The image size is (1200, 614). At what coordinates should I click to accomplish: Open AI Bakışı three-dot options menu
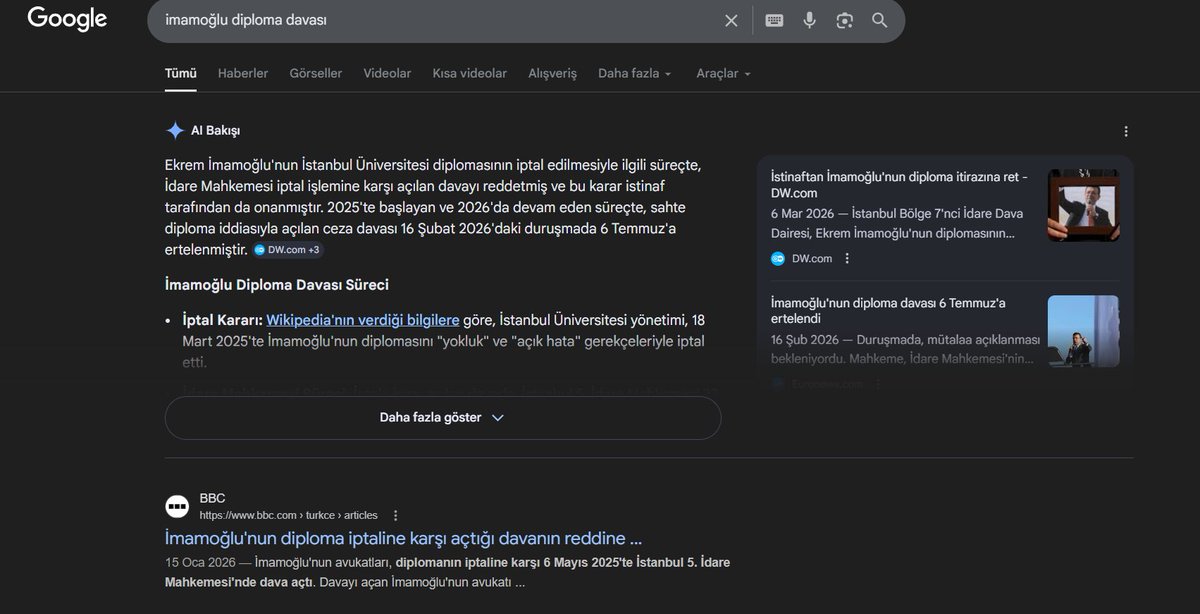(x=1126, y=131)
